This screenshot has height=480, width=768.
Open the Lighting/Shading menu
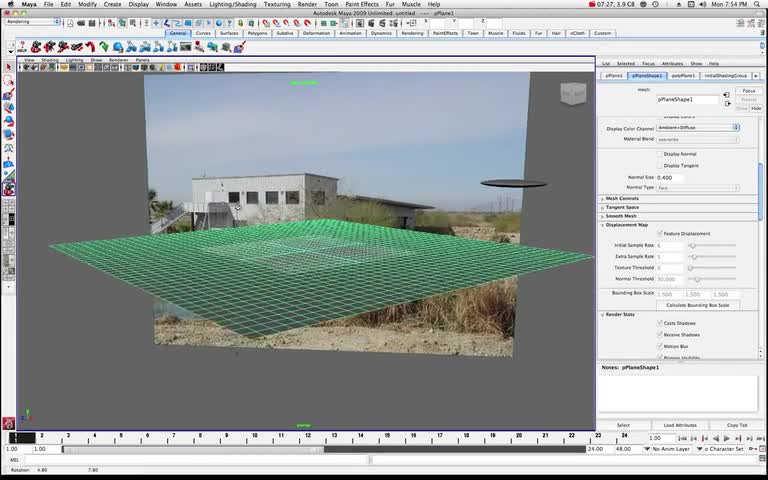233,4
